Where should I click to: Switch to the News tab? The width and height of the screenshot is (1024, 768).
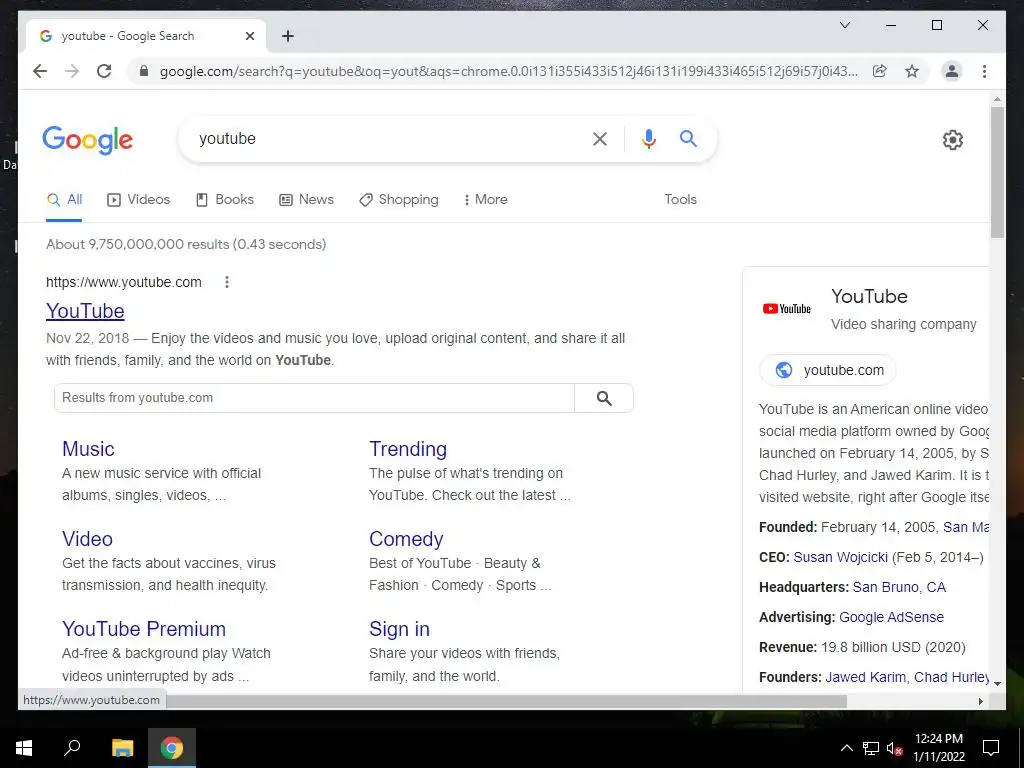pos(306,200)
